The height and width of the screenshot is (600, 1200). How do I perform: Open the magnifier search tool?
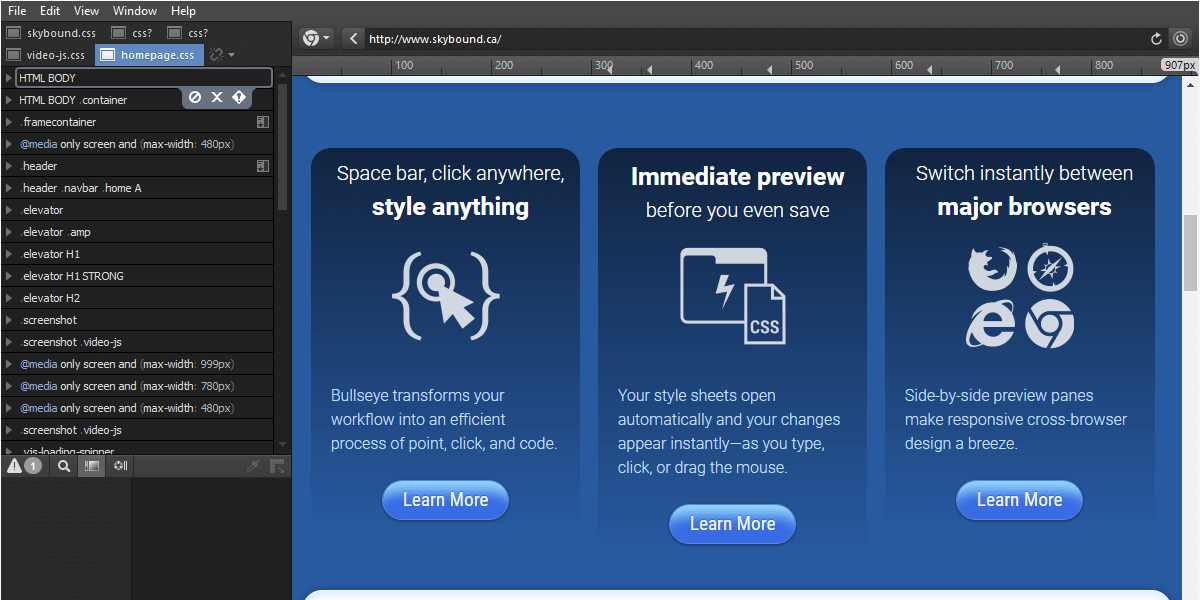click(x=64, y=466)
